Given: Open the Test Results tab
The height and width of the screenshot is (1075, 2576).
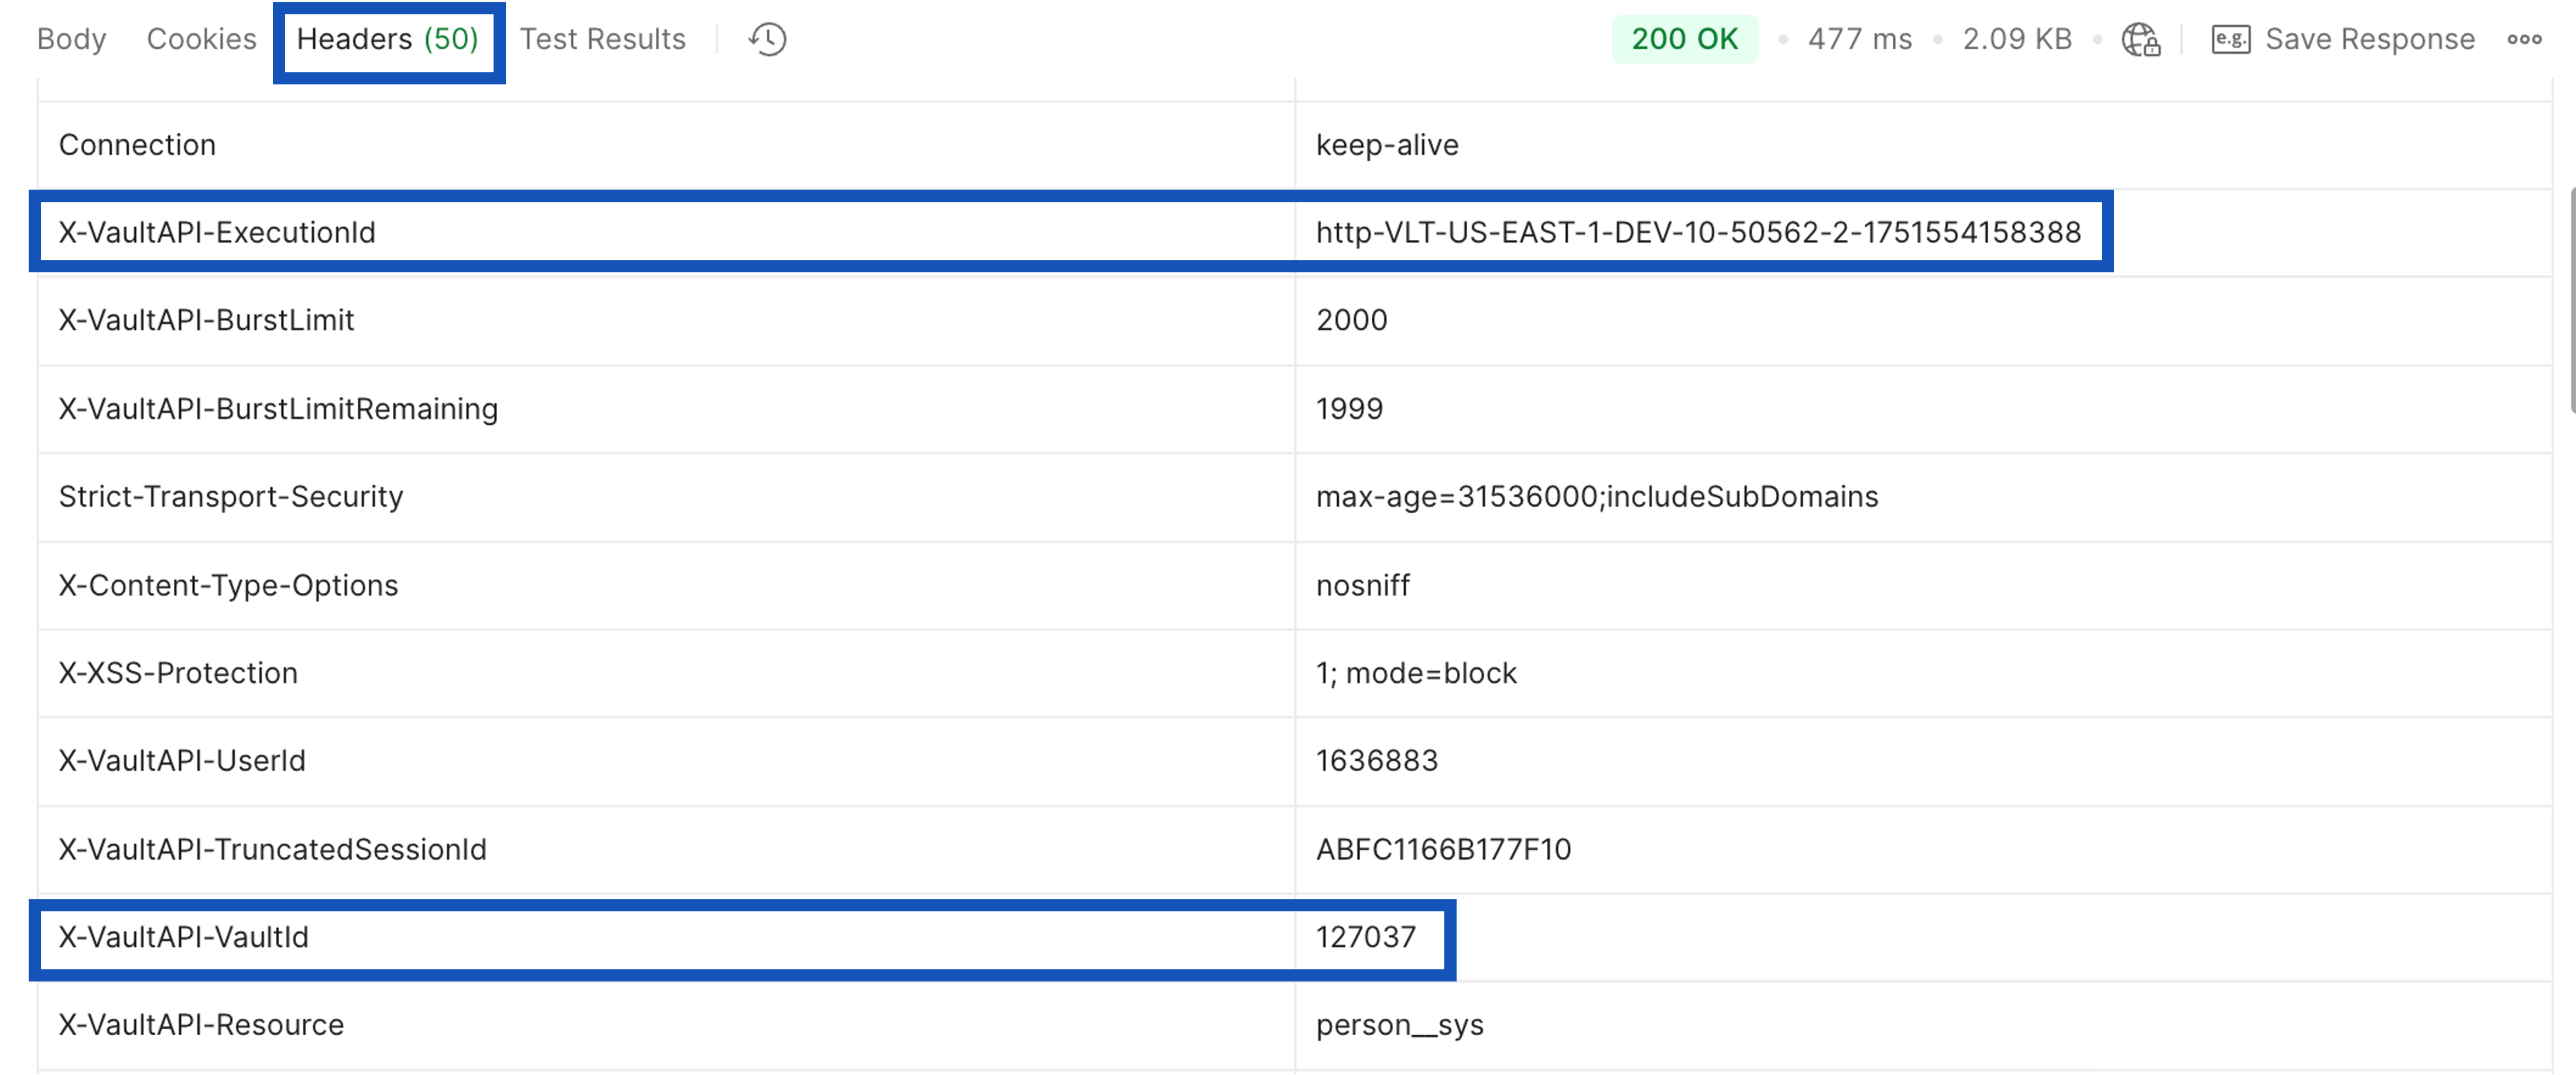Looking at the screenshot, I should (x=602, y=40).
